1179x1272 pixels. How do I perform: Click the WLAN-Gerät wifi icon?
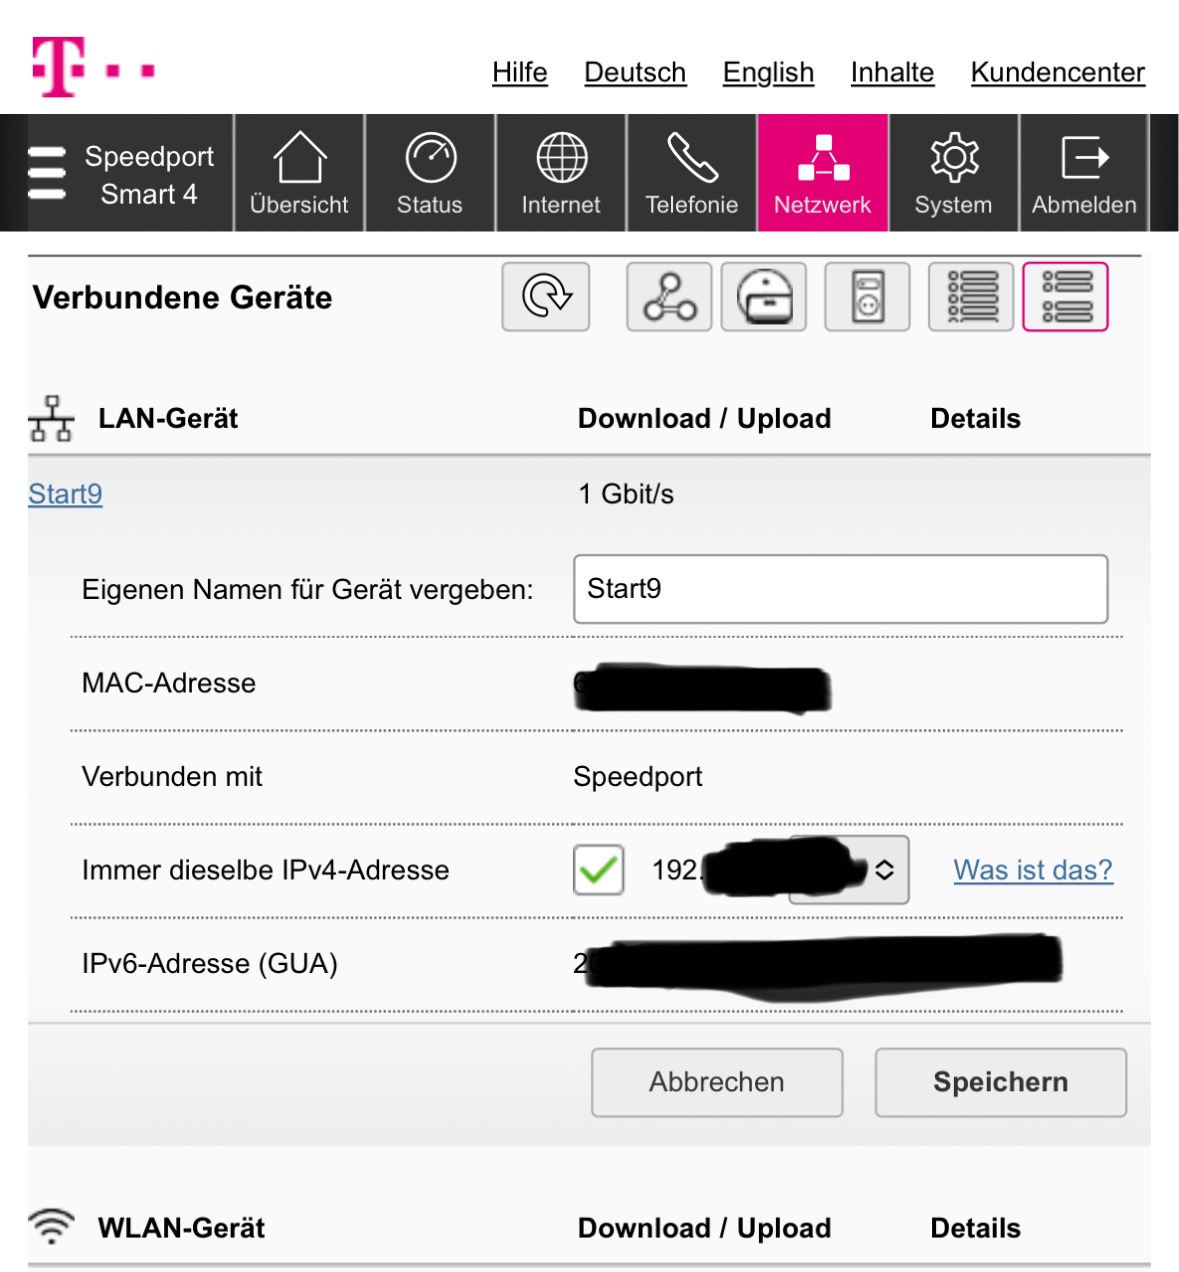[51, 1226]
